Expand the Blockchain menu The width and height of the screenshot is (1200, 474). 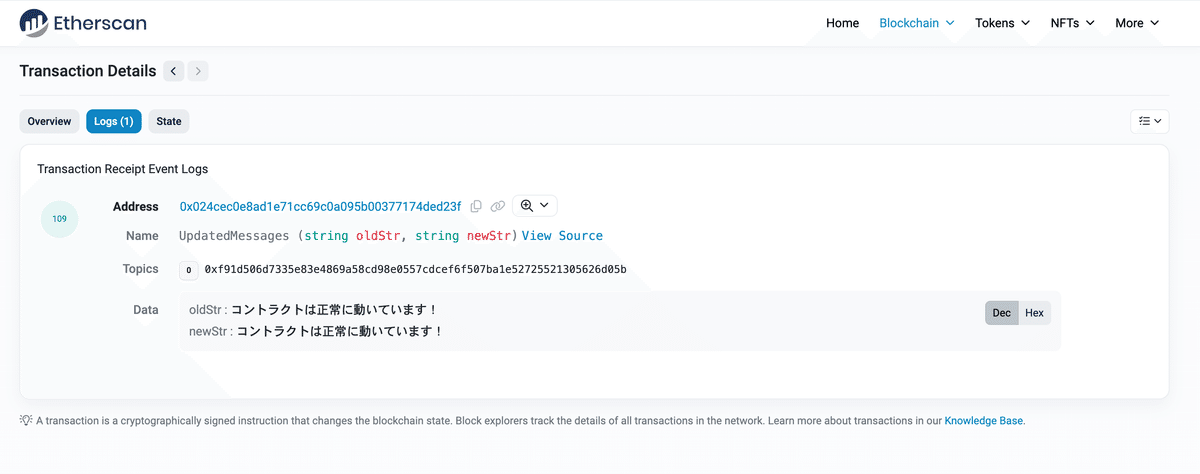(x=917, y=23)
